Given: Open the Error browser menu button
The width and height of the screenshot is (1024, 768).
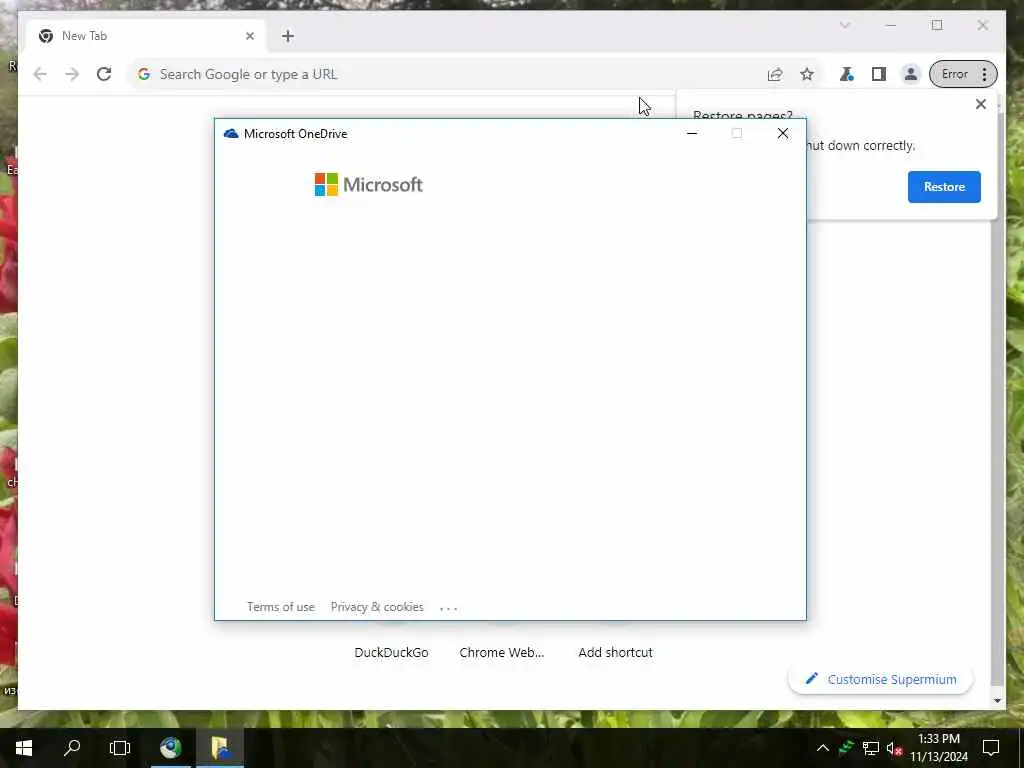Looking at the screenshot, I should click(963, 74).
